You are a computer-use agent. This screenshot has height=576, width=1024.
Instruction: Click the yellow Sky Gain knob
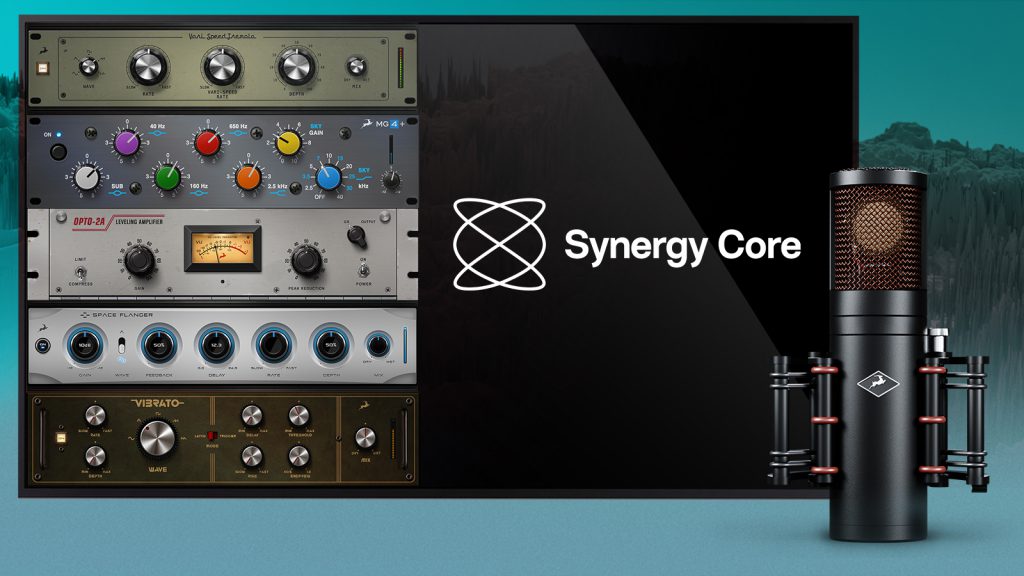point(288,143)
